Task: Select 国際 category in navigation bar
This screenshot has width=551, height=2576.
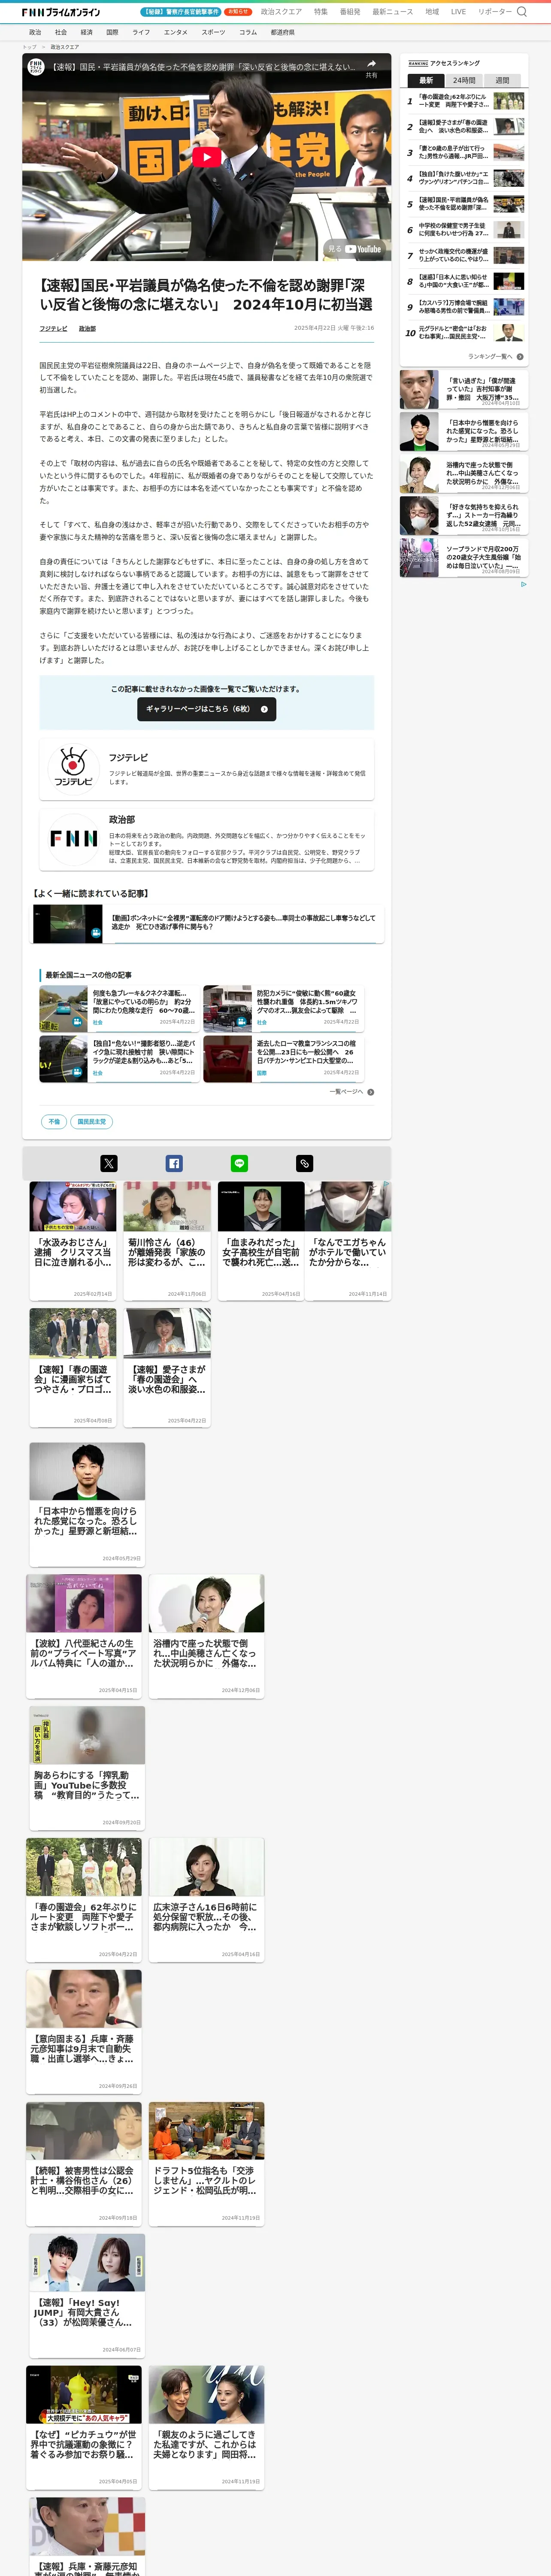Action: [x=112, y=32]
